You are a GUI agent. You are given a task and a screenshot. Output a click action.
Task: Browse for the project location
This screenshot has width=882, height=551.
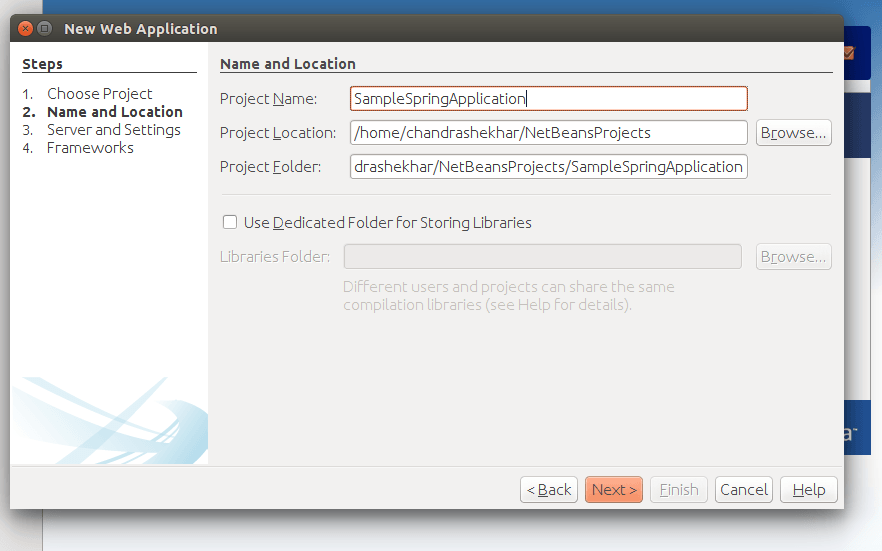793,133
